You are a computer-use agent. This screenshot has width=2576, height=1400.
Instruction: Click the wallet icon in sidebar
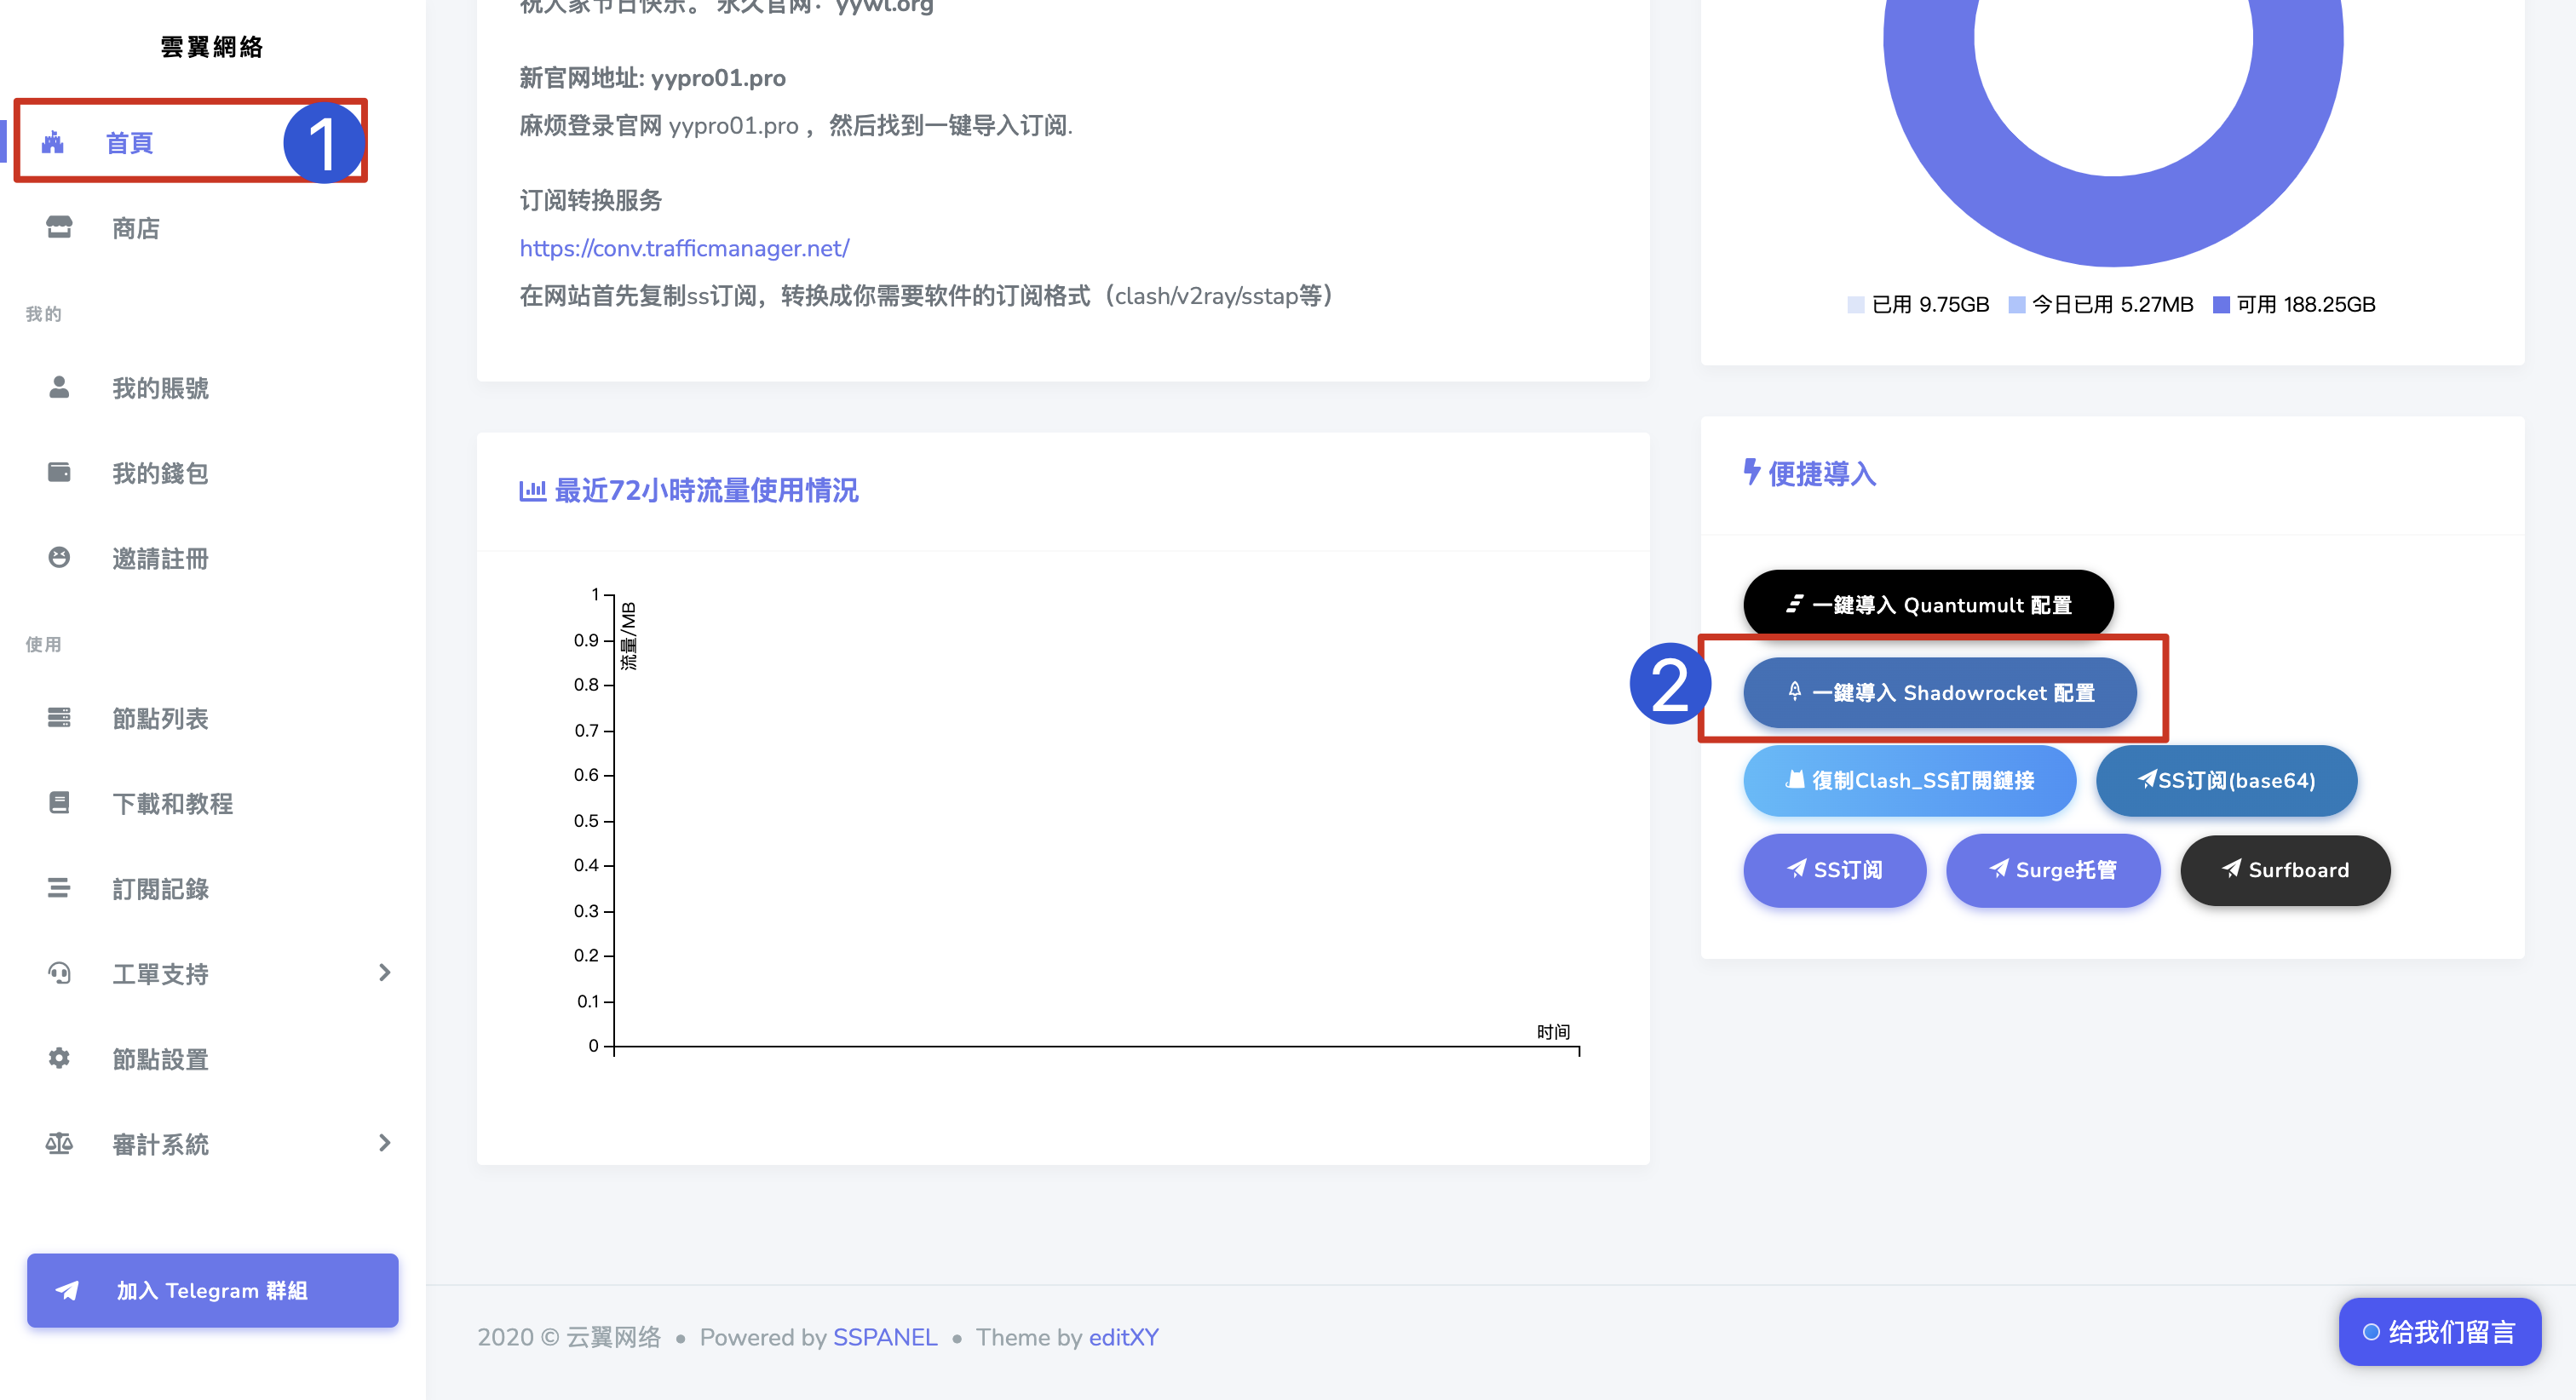[59, 472]
